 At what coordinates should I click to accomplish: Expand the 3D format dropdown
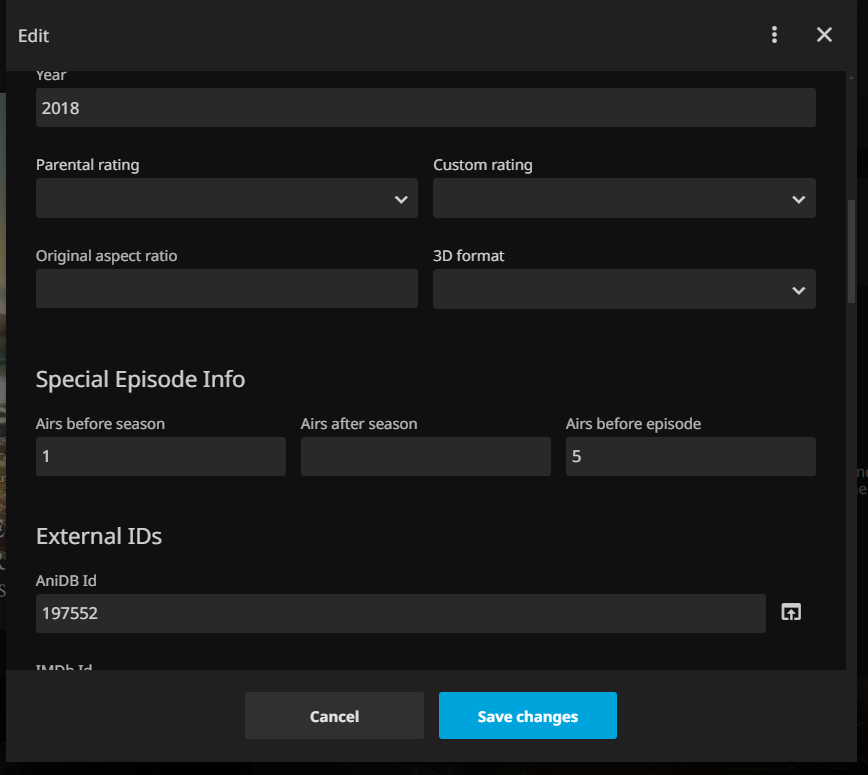(624, 289)
